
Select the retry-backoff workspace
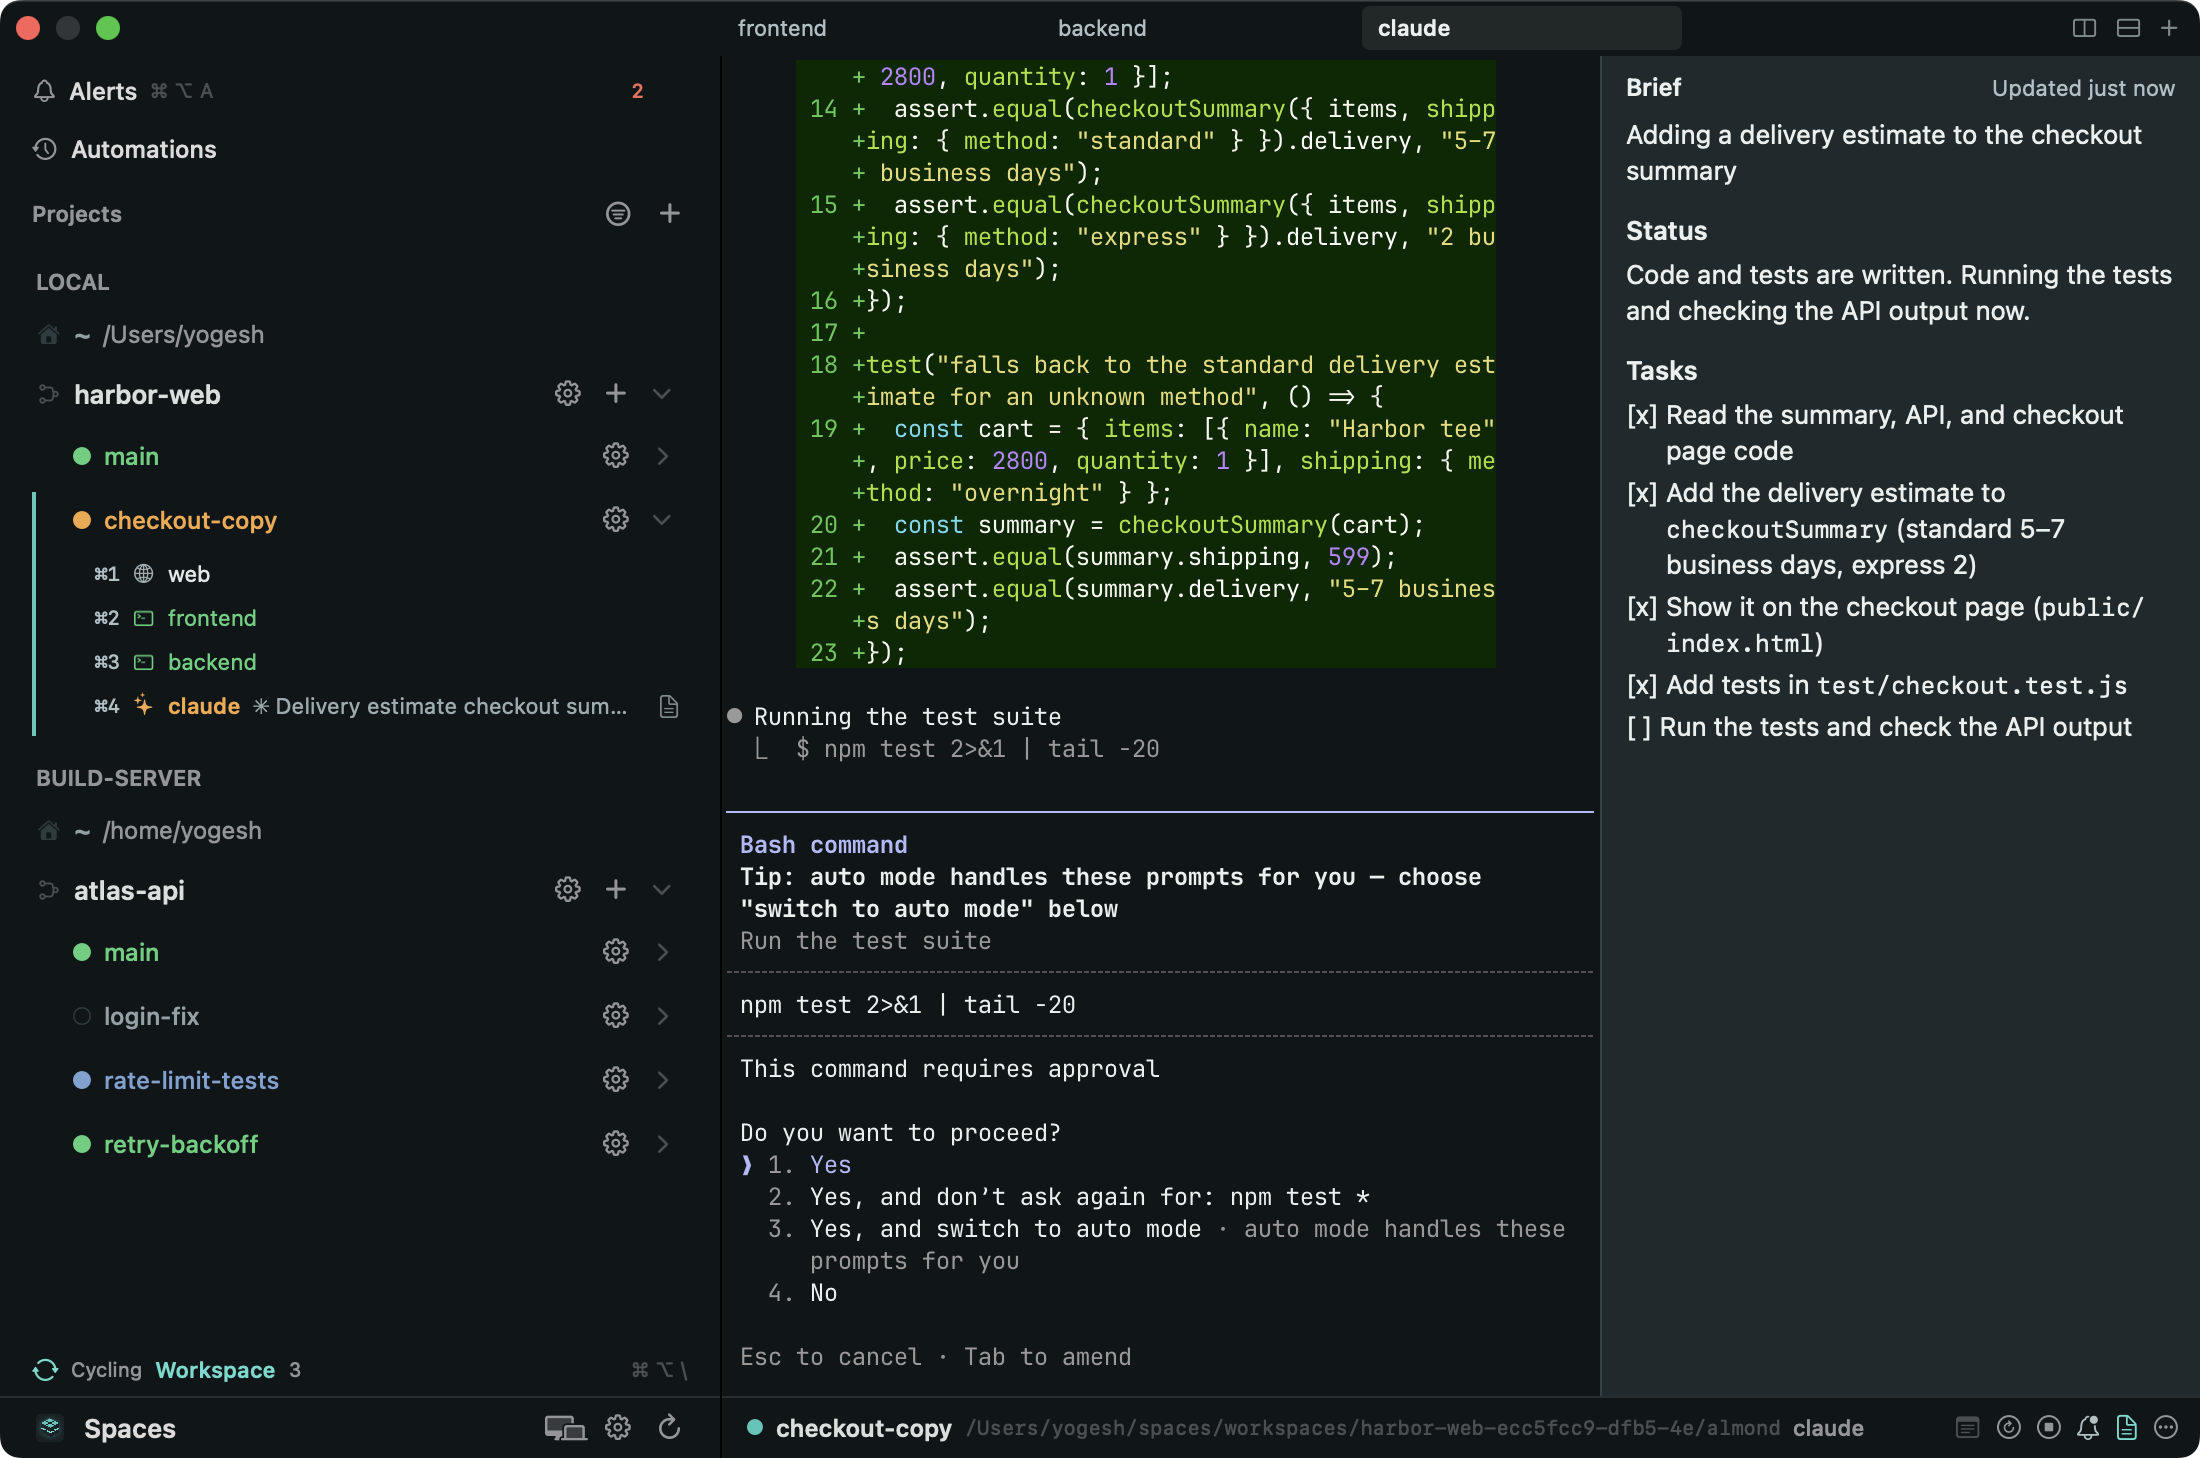point(180,1144)
